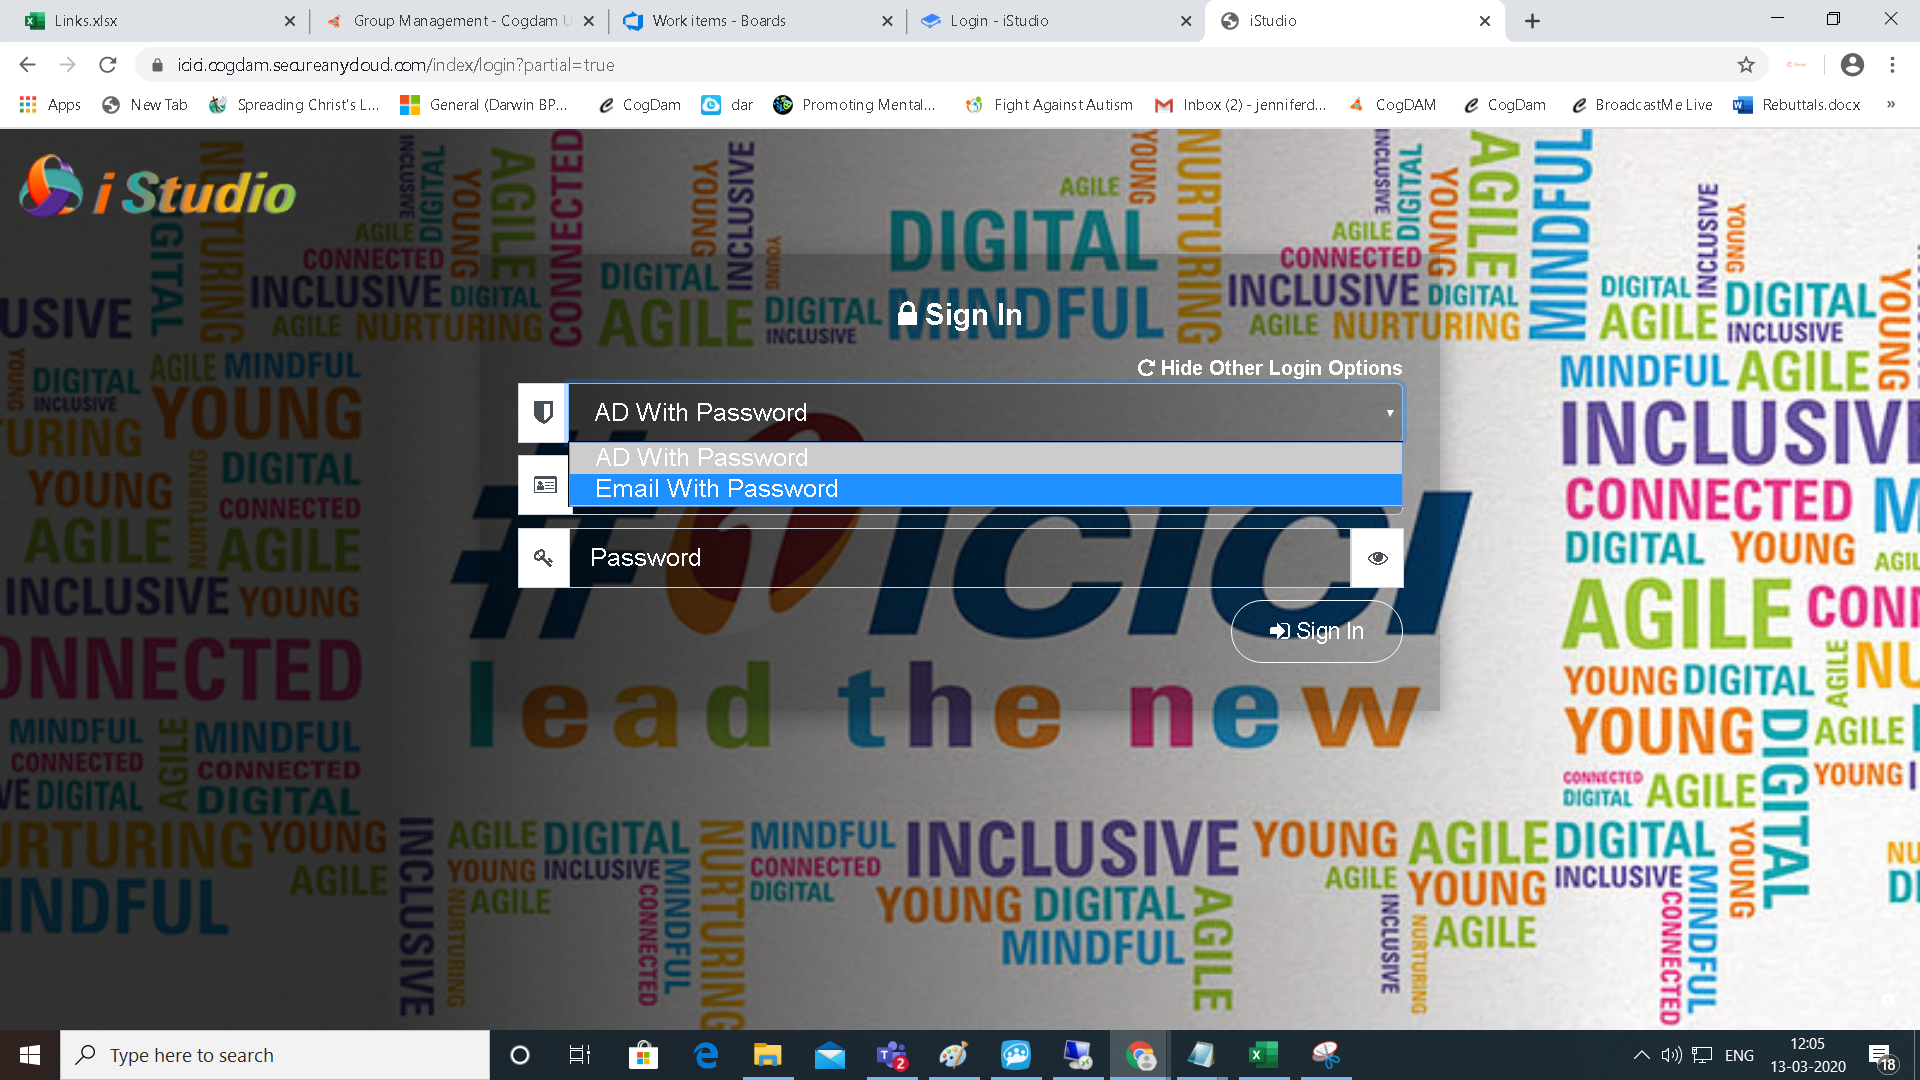Click the Password input field
This screenshot has height=1080, width=1920.
(x=960, y=558)
